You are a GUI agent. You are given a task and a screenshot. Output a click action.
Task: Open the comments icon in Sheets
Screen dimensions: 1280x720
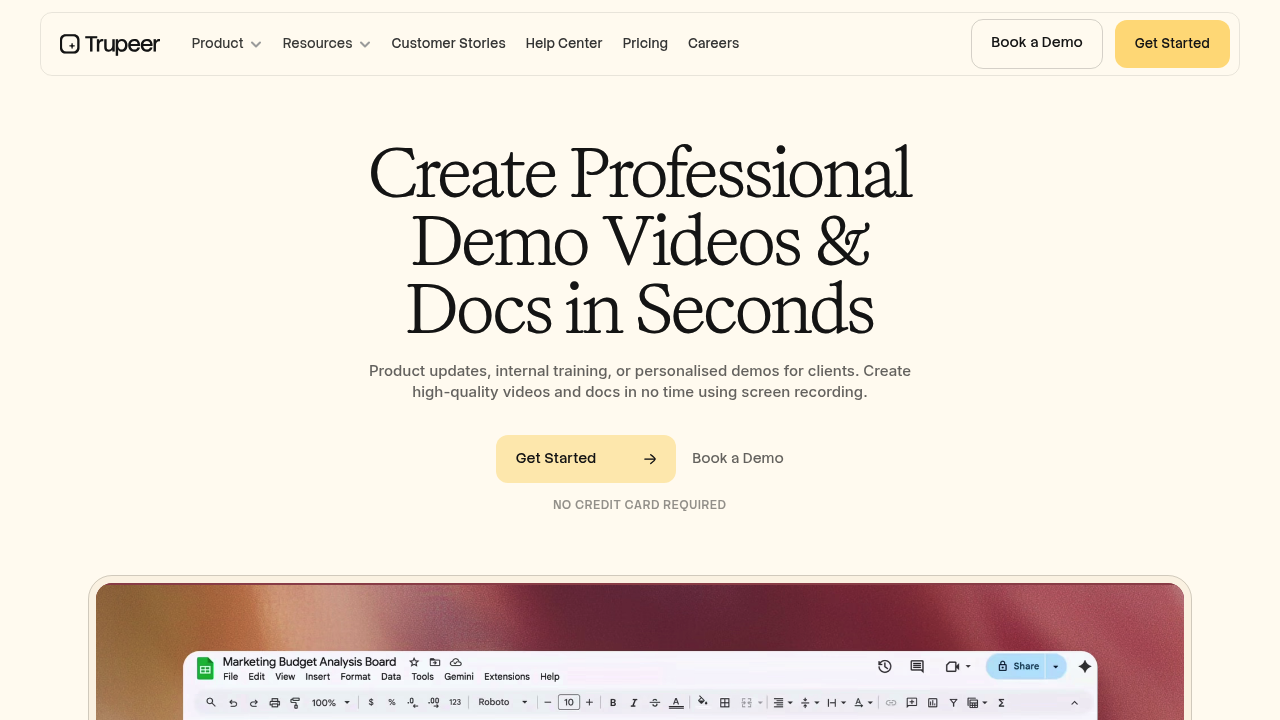[x=917, y=666]
